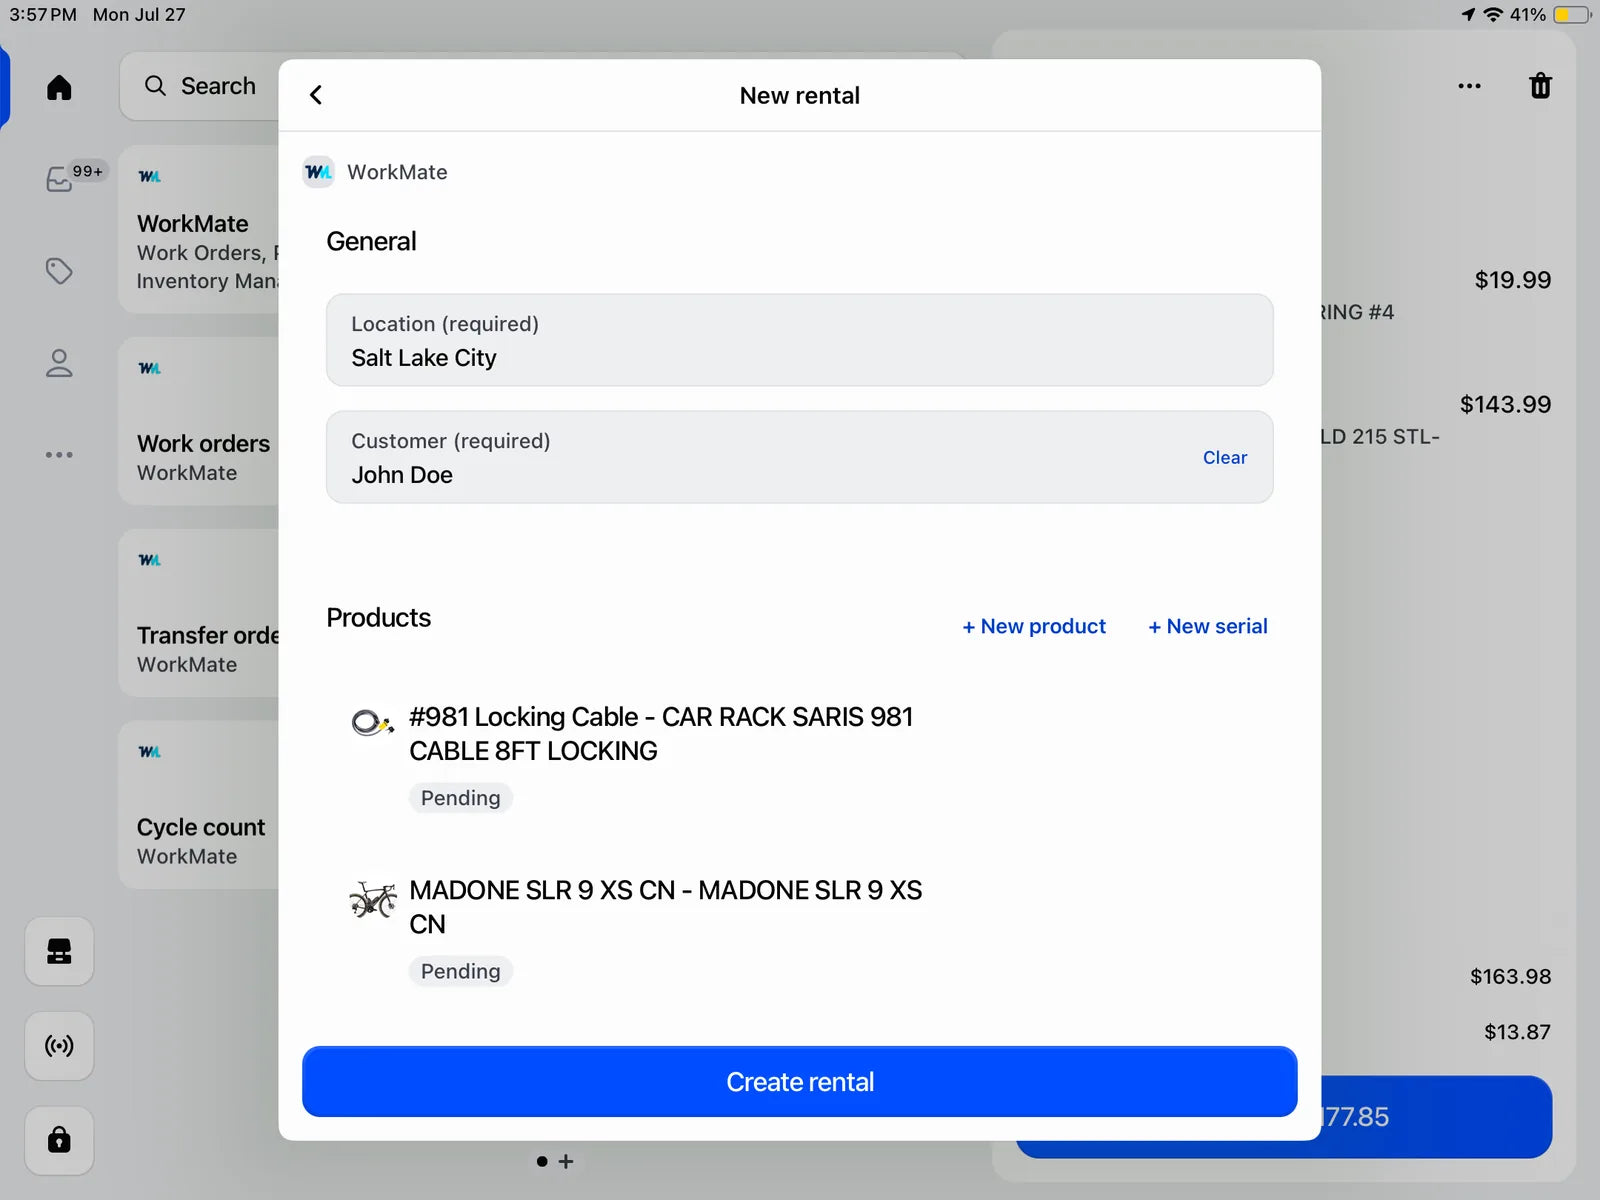
Task: Click the $163.98 subtotal amount
Action: (x=1510, y=976)
